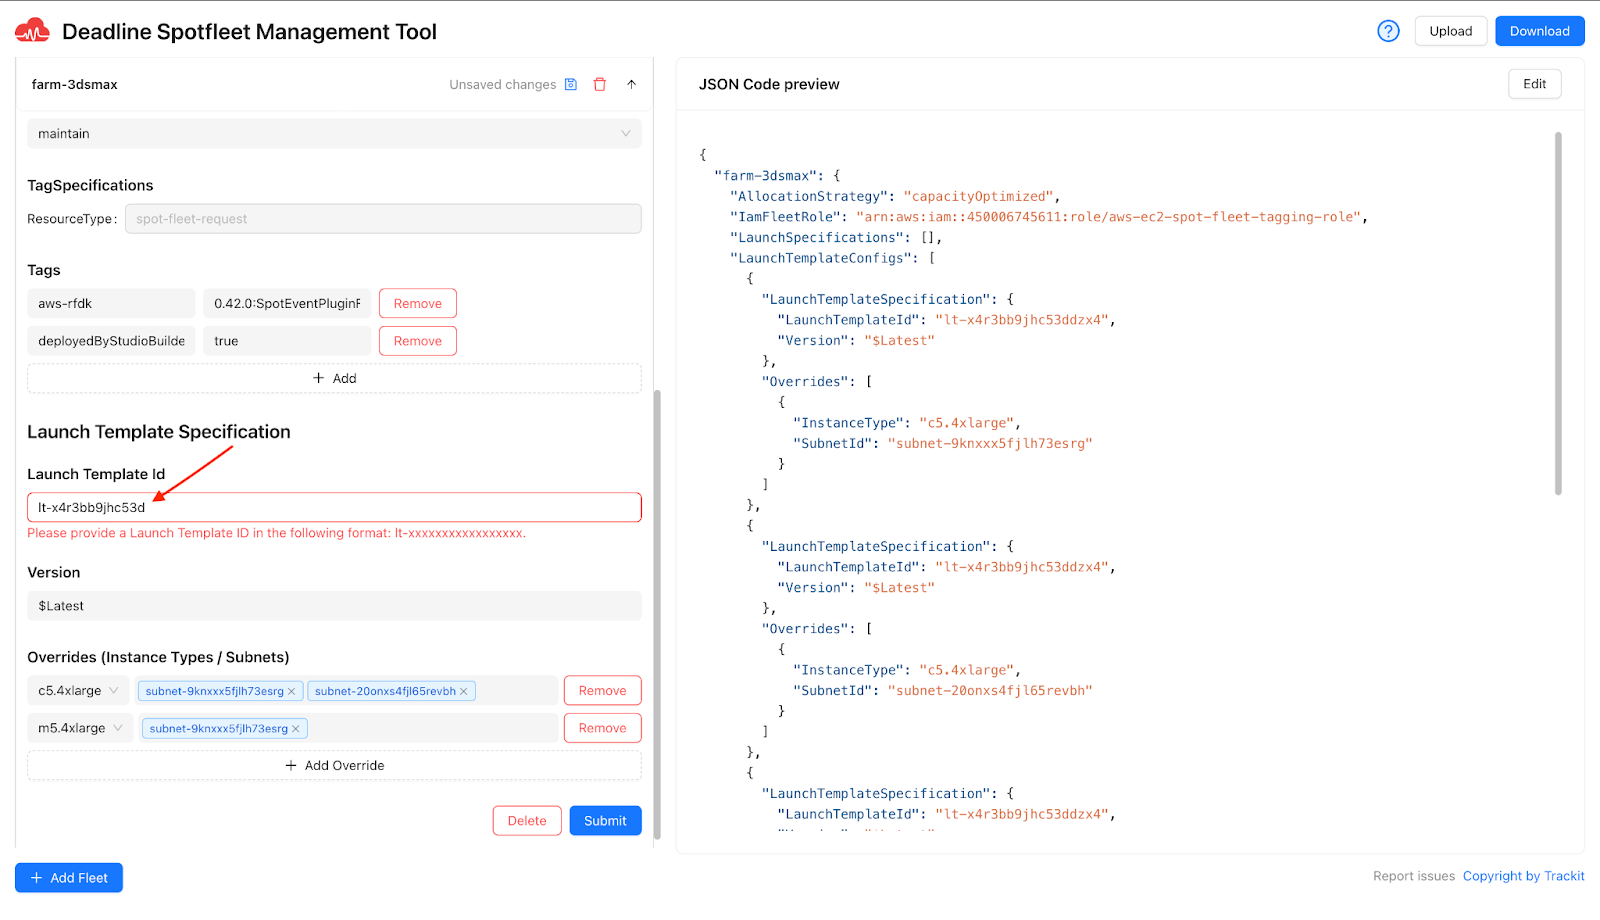Open Report issues link
1600x920 pixels.
(x=1414, y=876)
